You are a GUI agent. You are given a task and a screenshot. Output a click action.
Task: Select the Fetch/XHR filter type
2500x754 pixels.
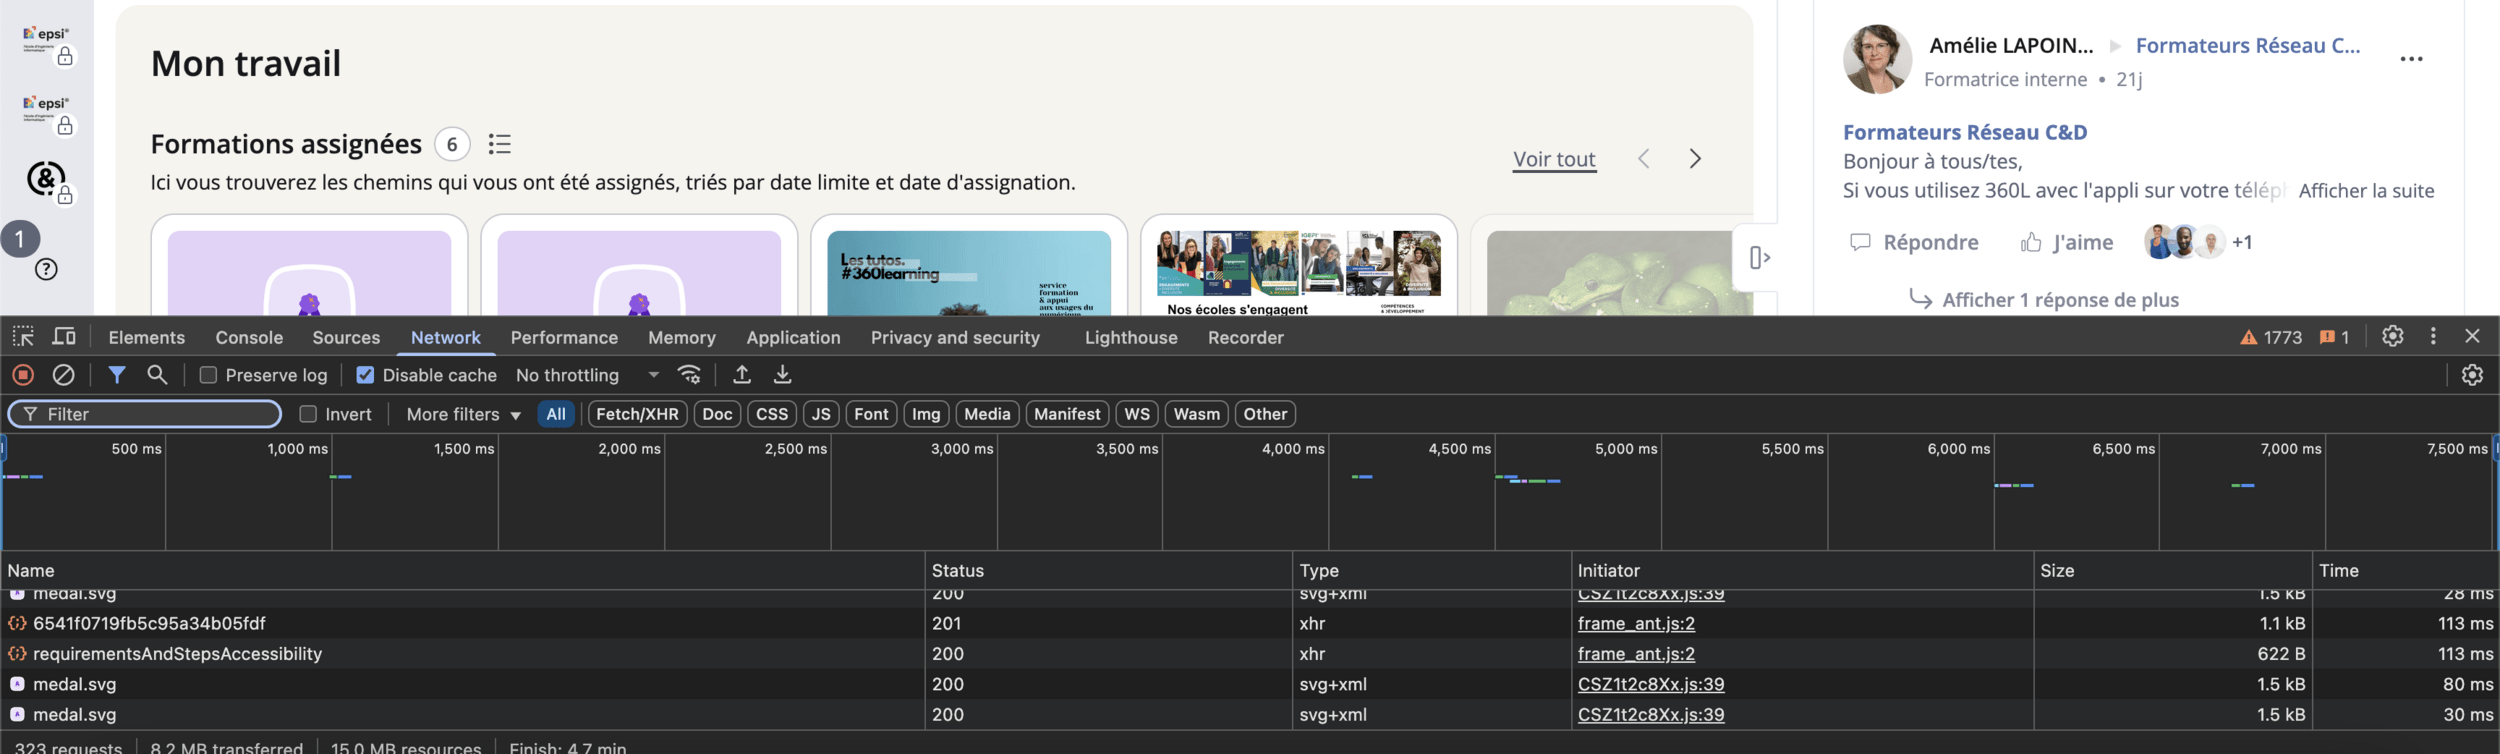637,414
